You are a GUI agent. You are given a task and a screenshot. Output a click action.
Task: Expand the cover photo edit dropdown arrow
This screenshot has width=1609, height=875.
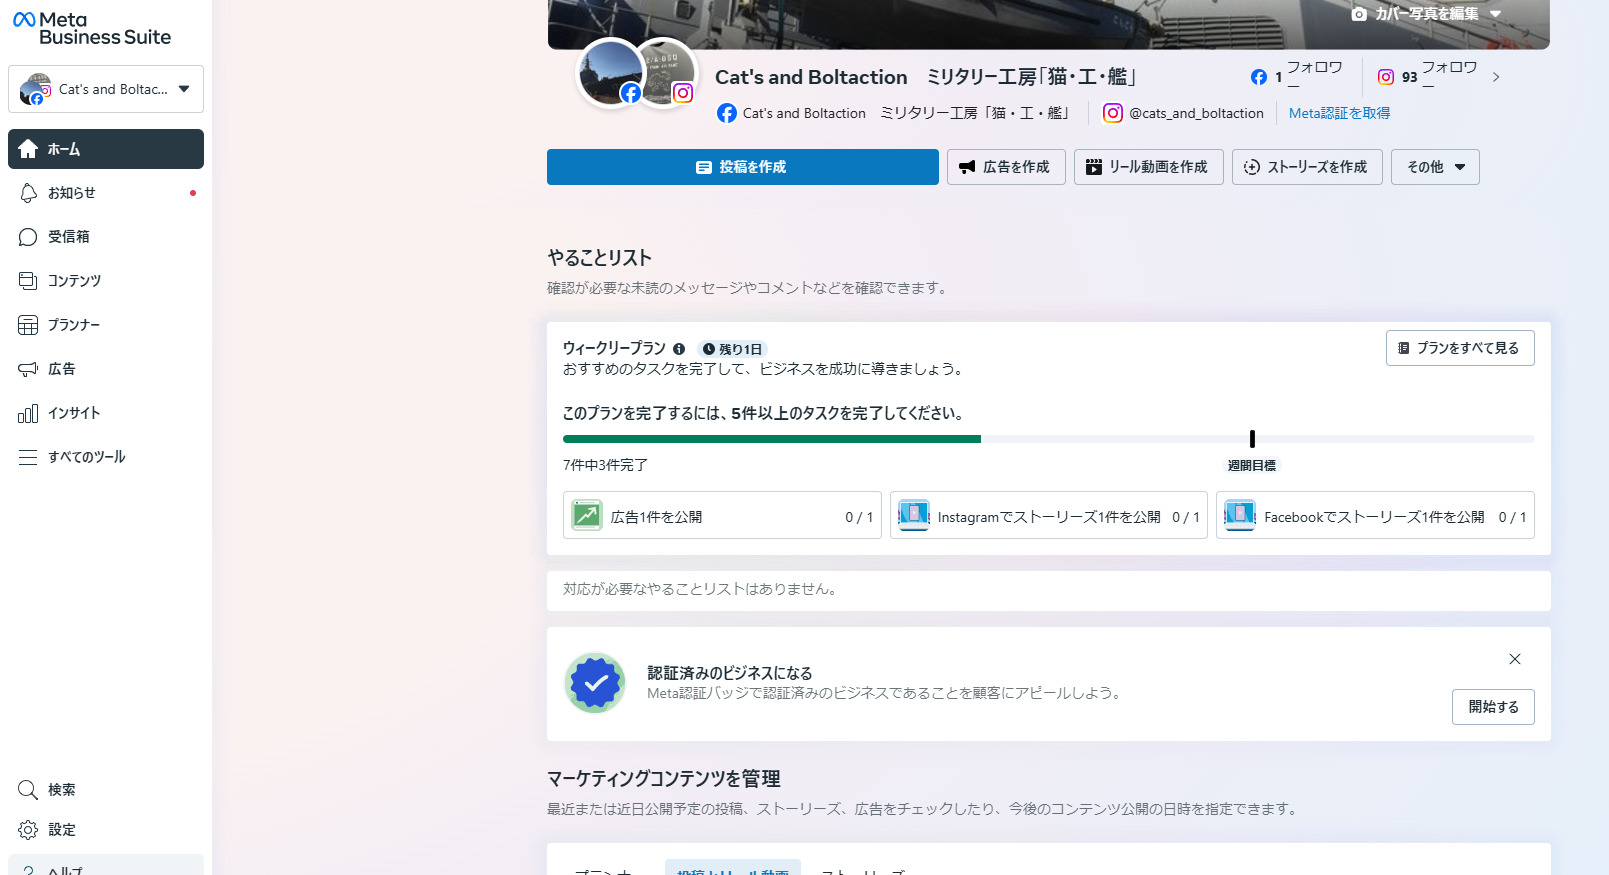click(1495, 14)
